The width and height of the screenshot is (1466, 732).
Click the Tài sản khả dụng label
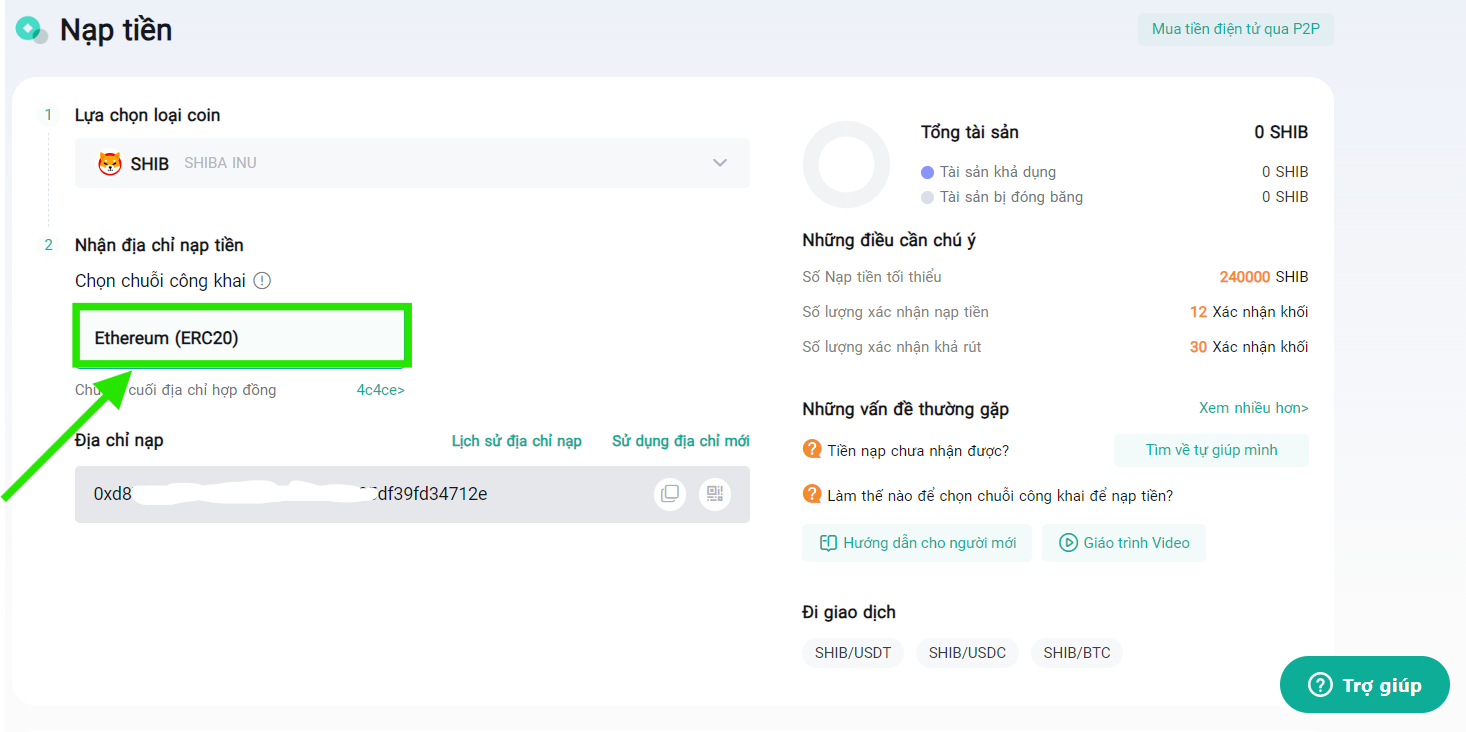click(x=997, y=172)
